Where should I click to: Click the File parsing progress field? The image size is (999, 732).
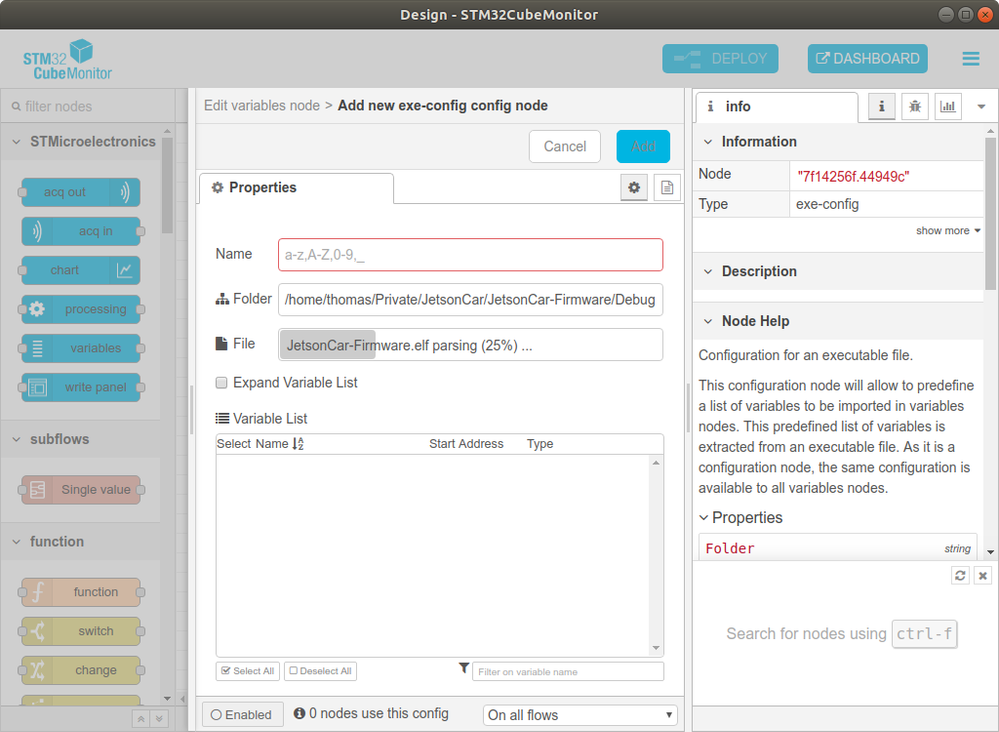(470, 345)
